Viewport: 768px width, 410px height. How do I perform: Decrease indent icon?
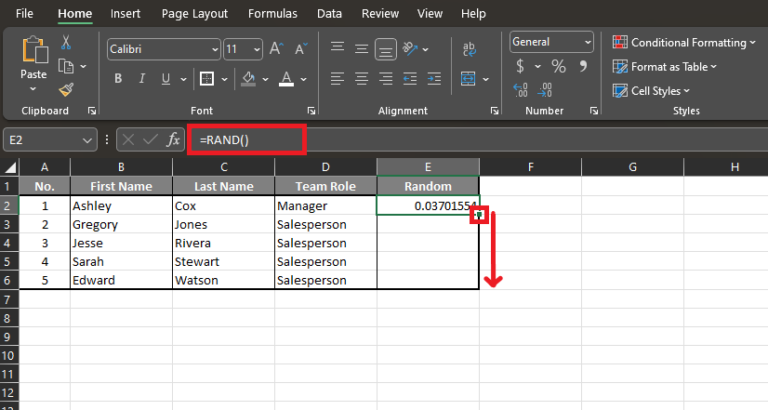click(410, 78)
